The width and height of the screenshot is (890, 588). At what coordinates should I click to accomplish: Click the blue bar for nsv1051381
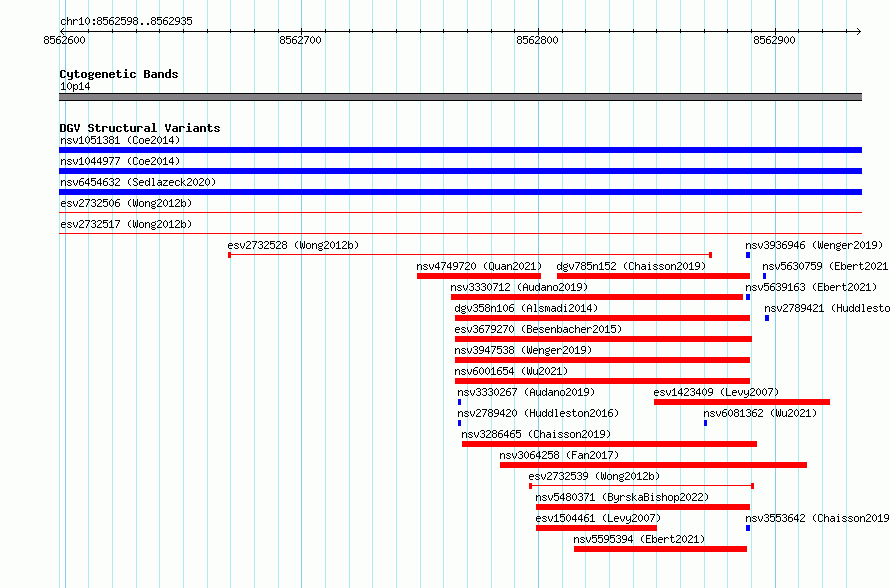pos(460,150)
